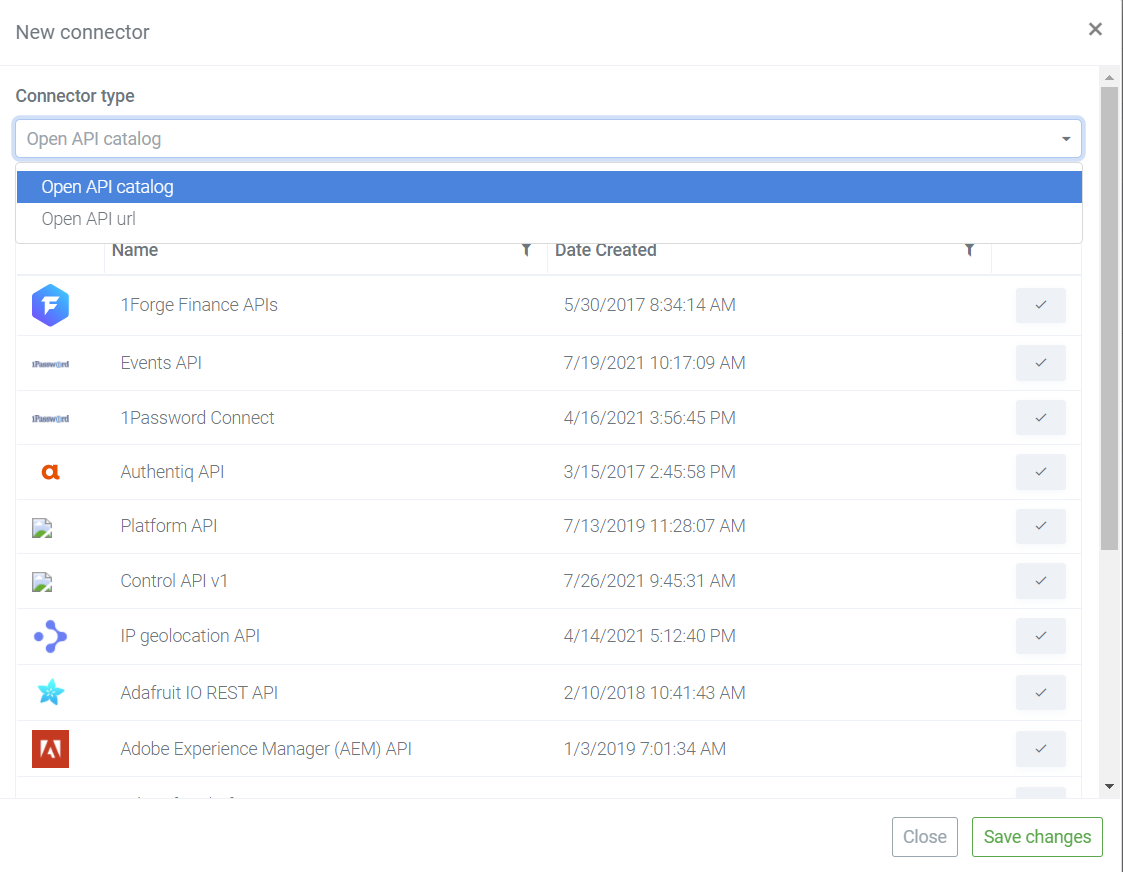This screenshot has height=872, width=1123.
Task: Sort by the Name column header
Action: tap(135, 250)
